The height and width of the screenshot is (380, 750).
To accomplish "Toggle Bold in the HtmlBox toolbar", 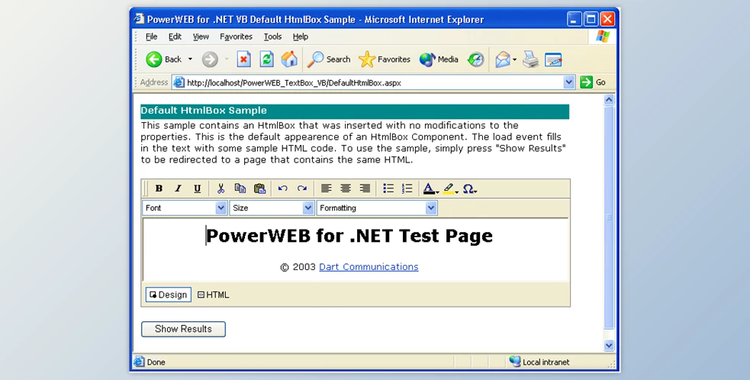I will coord(159,189).
